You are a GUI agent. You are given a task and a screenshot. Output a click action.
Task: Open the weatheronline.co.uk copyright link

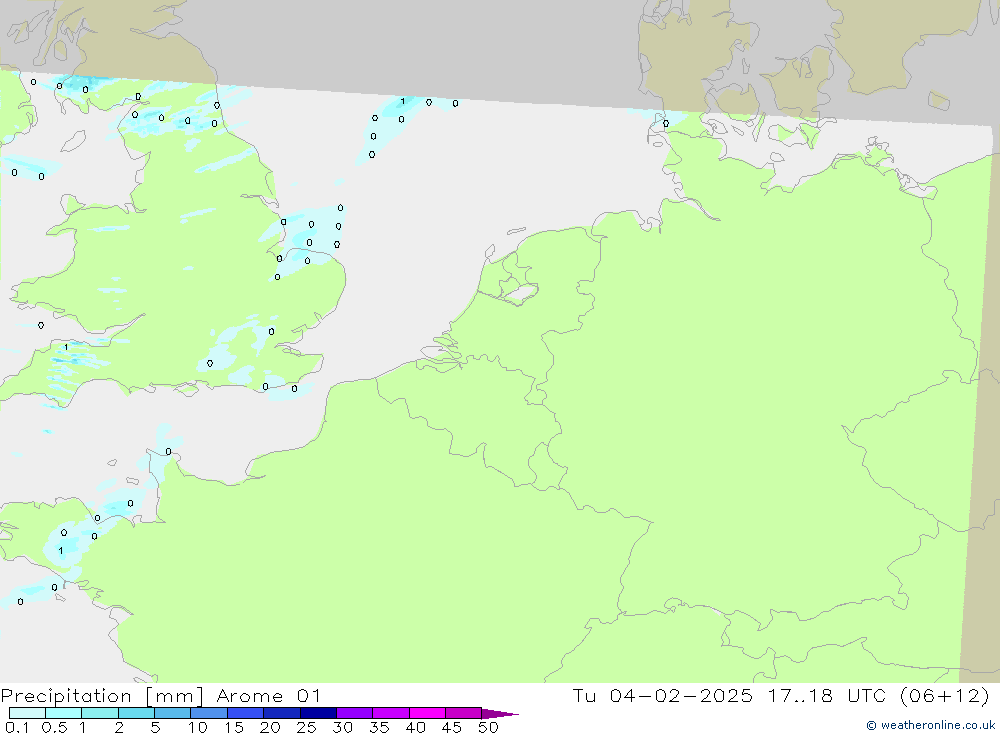tap(931, 725)
